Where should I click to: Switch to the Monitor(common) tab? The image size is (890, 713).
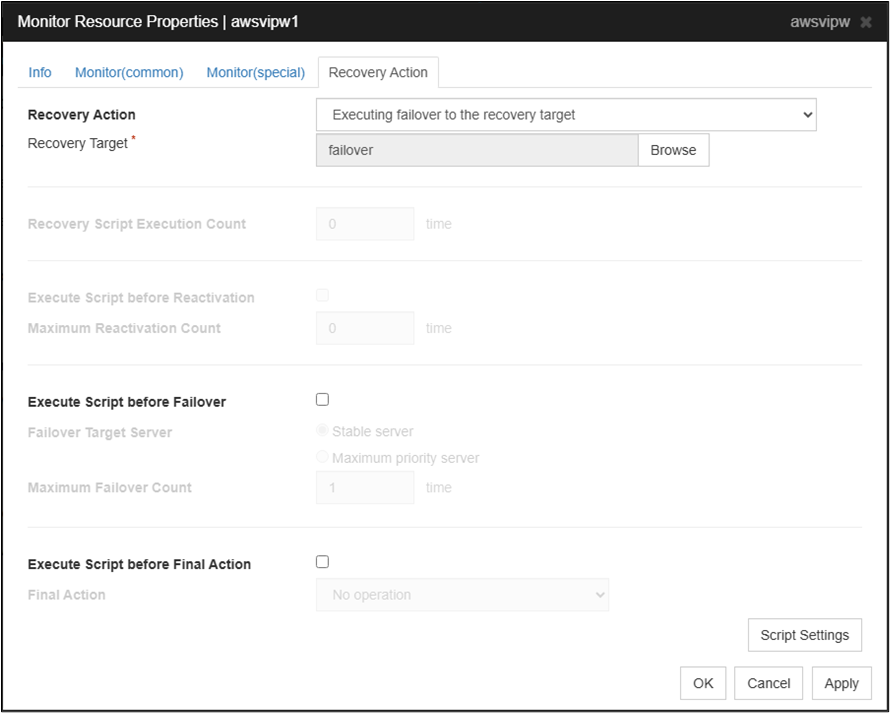click(x=129, y=72)
